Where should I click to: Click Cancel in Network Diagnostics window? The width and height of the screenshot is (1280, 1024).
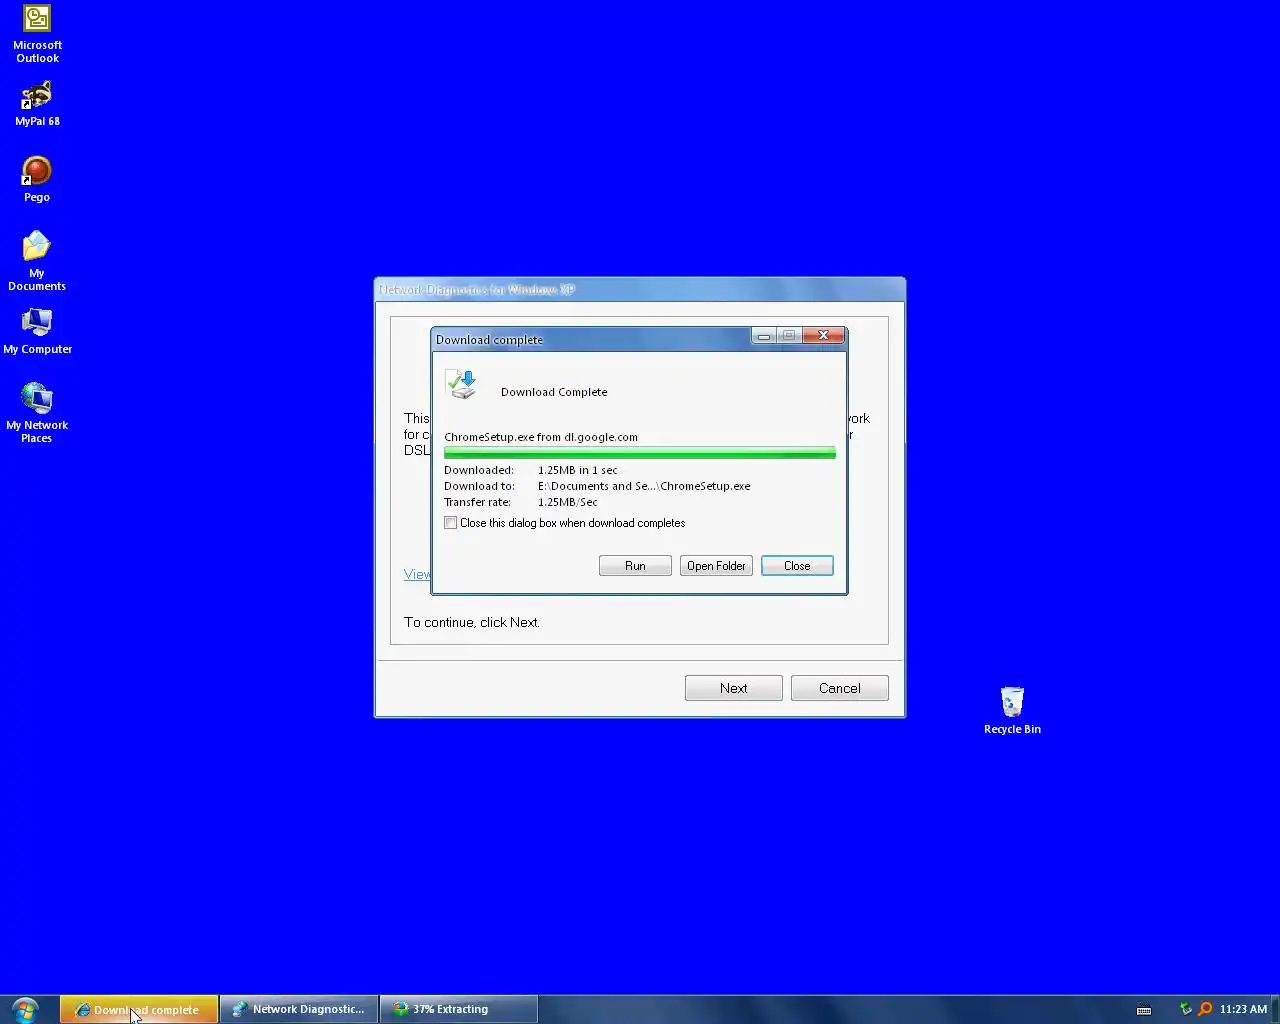pyautogui.click(x=840, y=688)
